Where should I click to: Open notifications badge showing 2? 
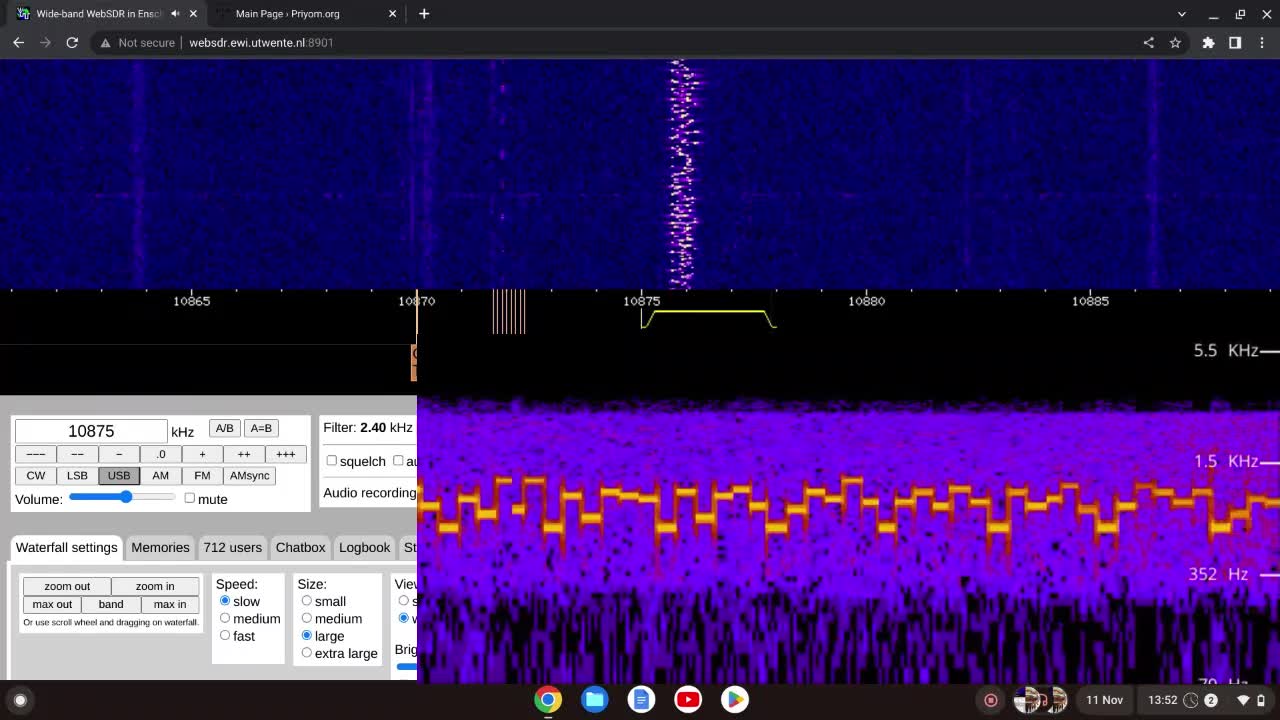coord(1211,700)
